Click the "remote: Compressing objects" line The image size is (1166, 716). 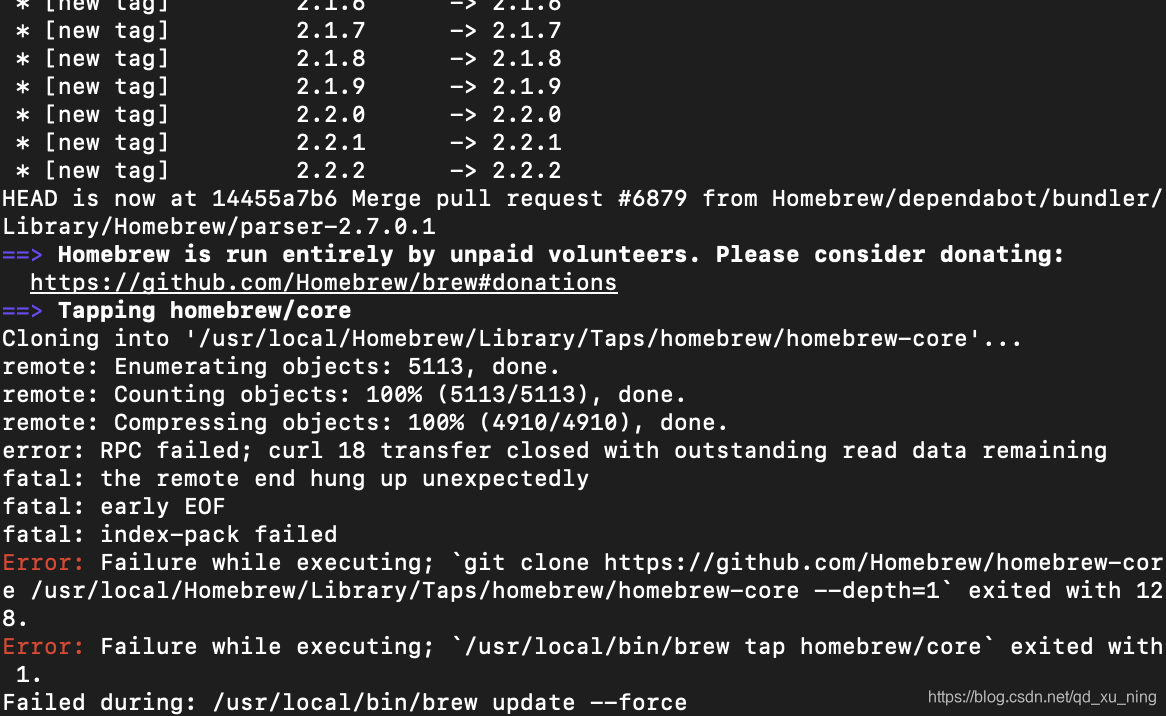point(365,423)
